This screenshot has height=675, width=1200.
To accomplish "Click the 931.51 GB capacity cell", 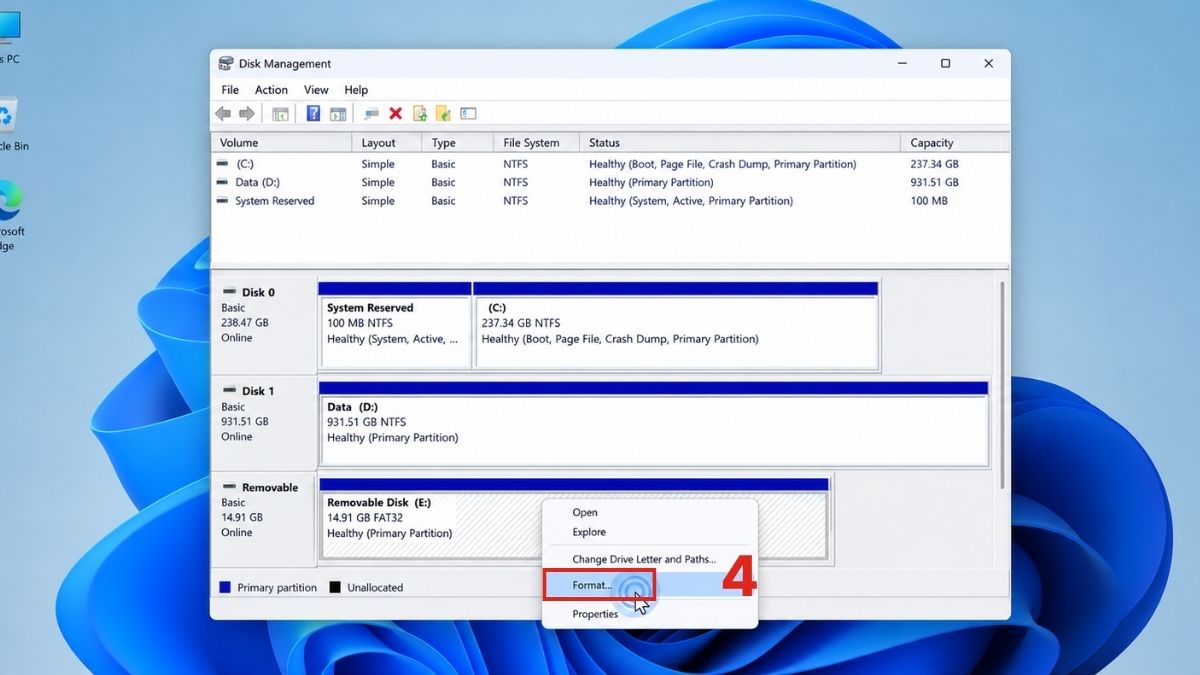I will tap(934, 182).
